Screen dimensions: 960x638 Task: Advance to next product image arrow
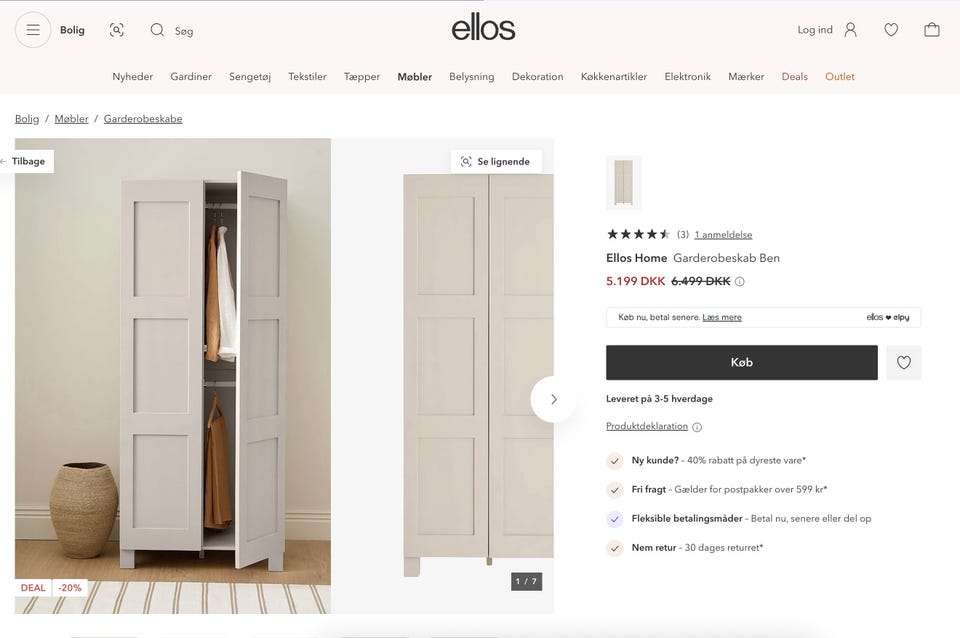click(x=553, y=399)
